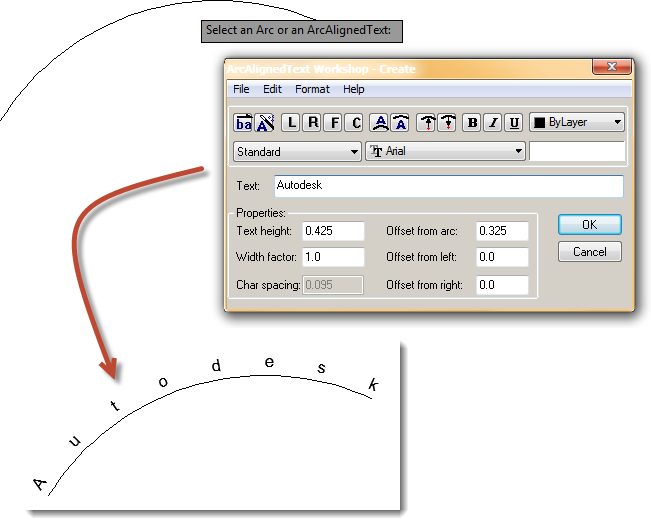Click the Width factor label

[x=266, y=257]
